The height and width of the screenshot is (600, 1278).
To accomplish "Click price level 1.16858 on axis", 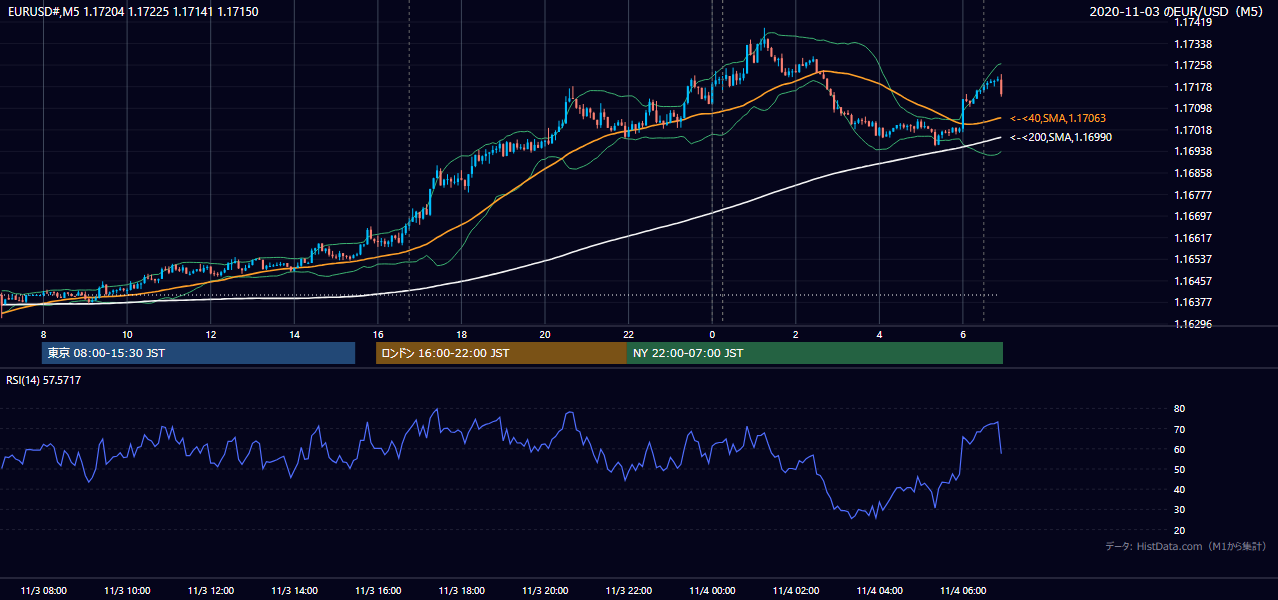I will (1193, 173).
